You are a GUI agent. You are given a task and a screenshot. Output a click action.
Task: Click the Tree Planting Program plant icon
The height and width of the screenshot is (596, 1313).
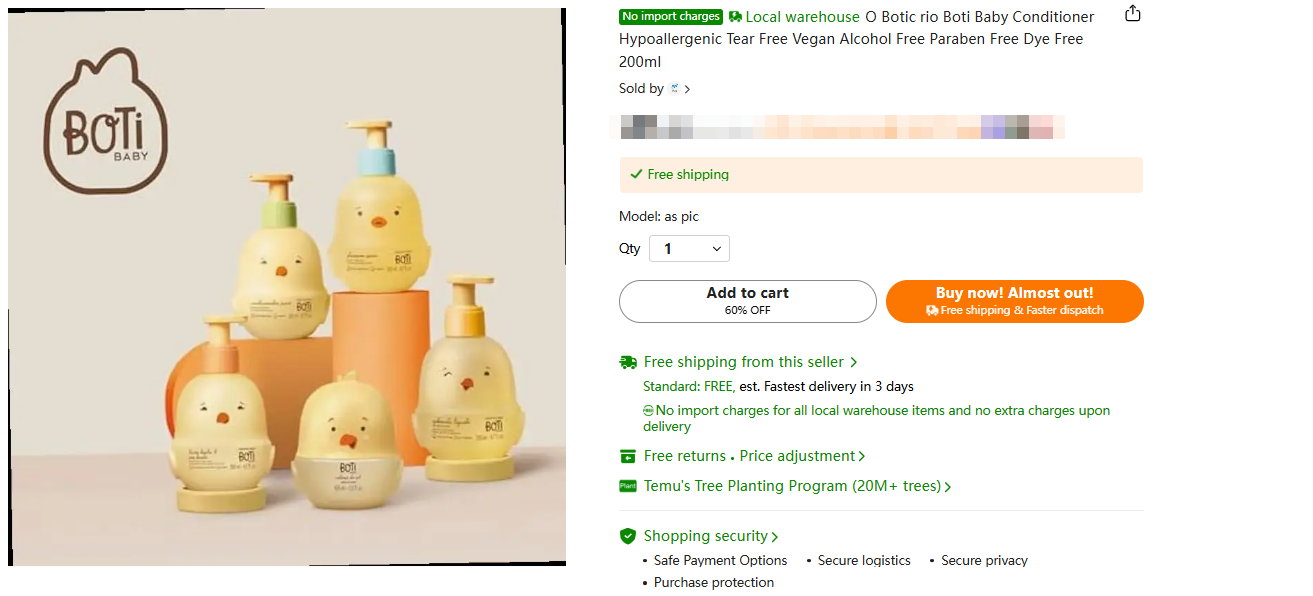(629, 485)
